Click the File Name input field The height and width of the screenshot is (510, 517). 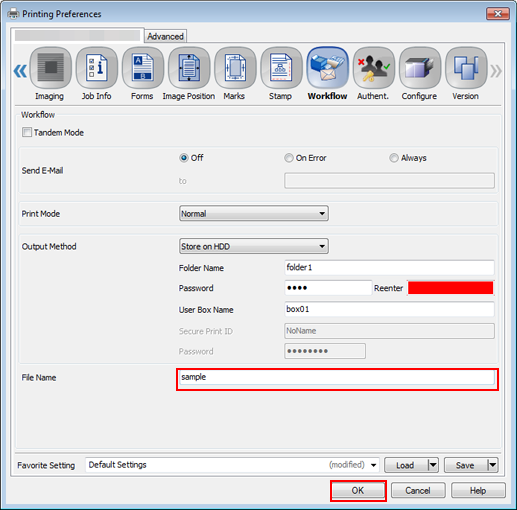(x=337, y=377)
